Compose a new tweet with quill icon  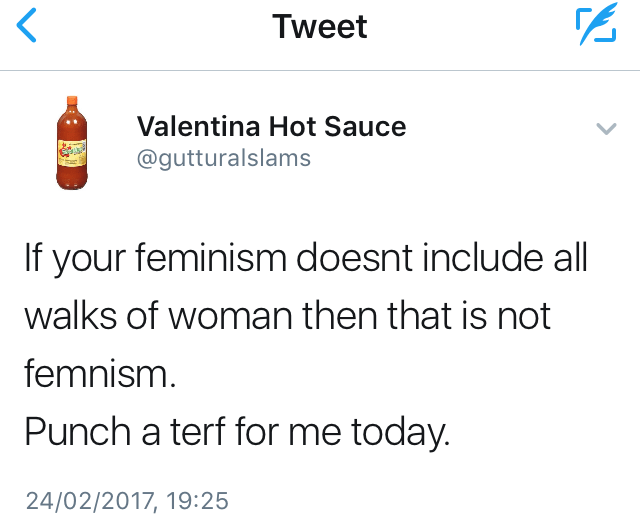pyautogui.click(x=595, y=27)
